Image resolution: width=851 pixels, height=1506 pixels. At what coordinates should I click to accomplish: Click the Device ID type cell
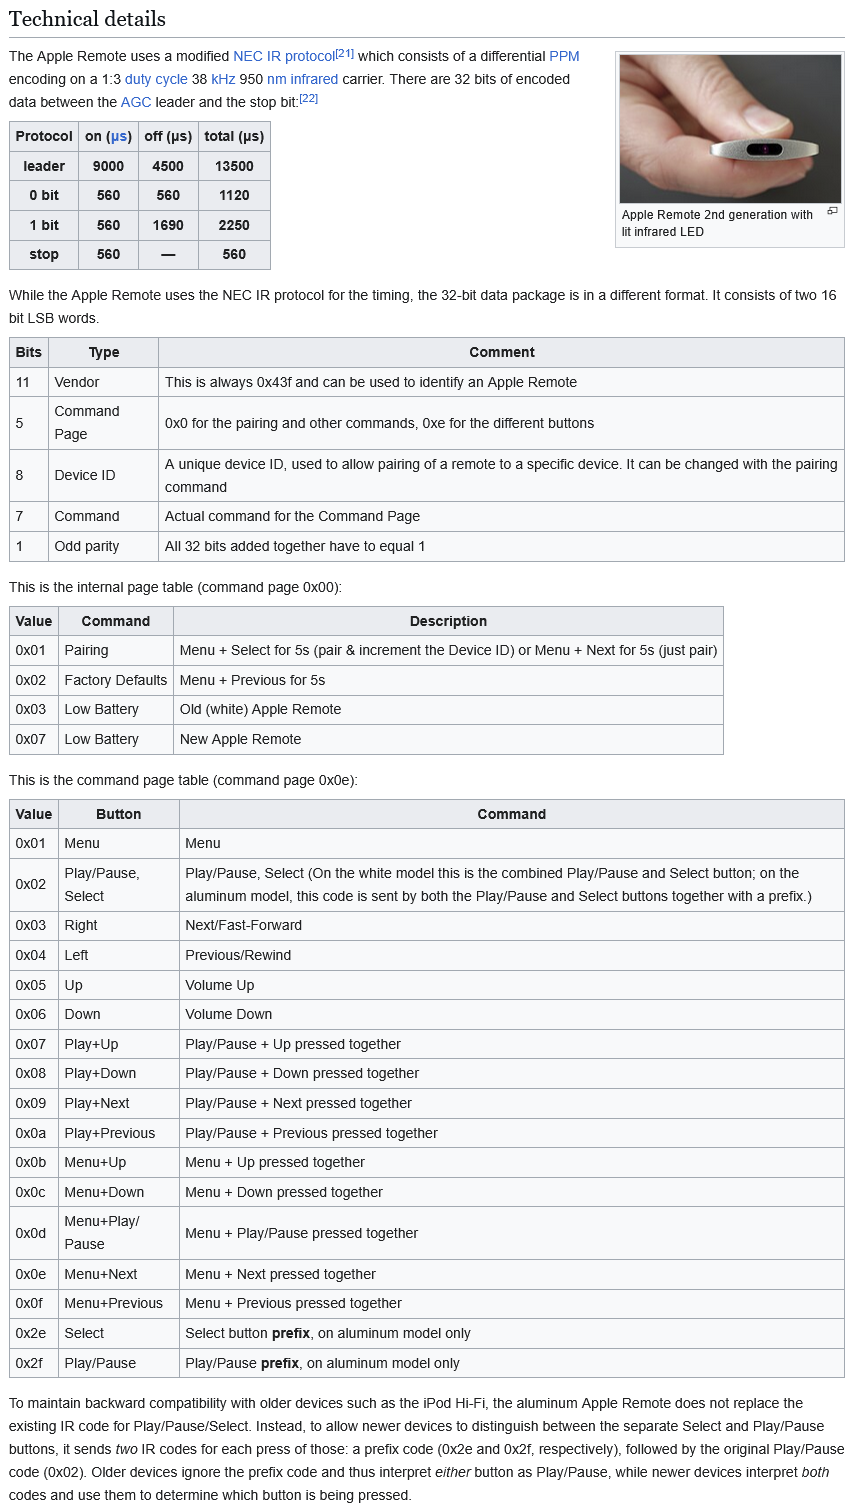85,475
